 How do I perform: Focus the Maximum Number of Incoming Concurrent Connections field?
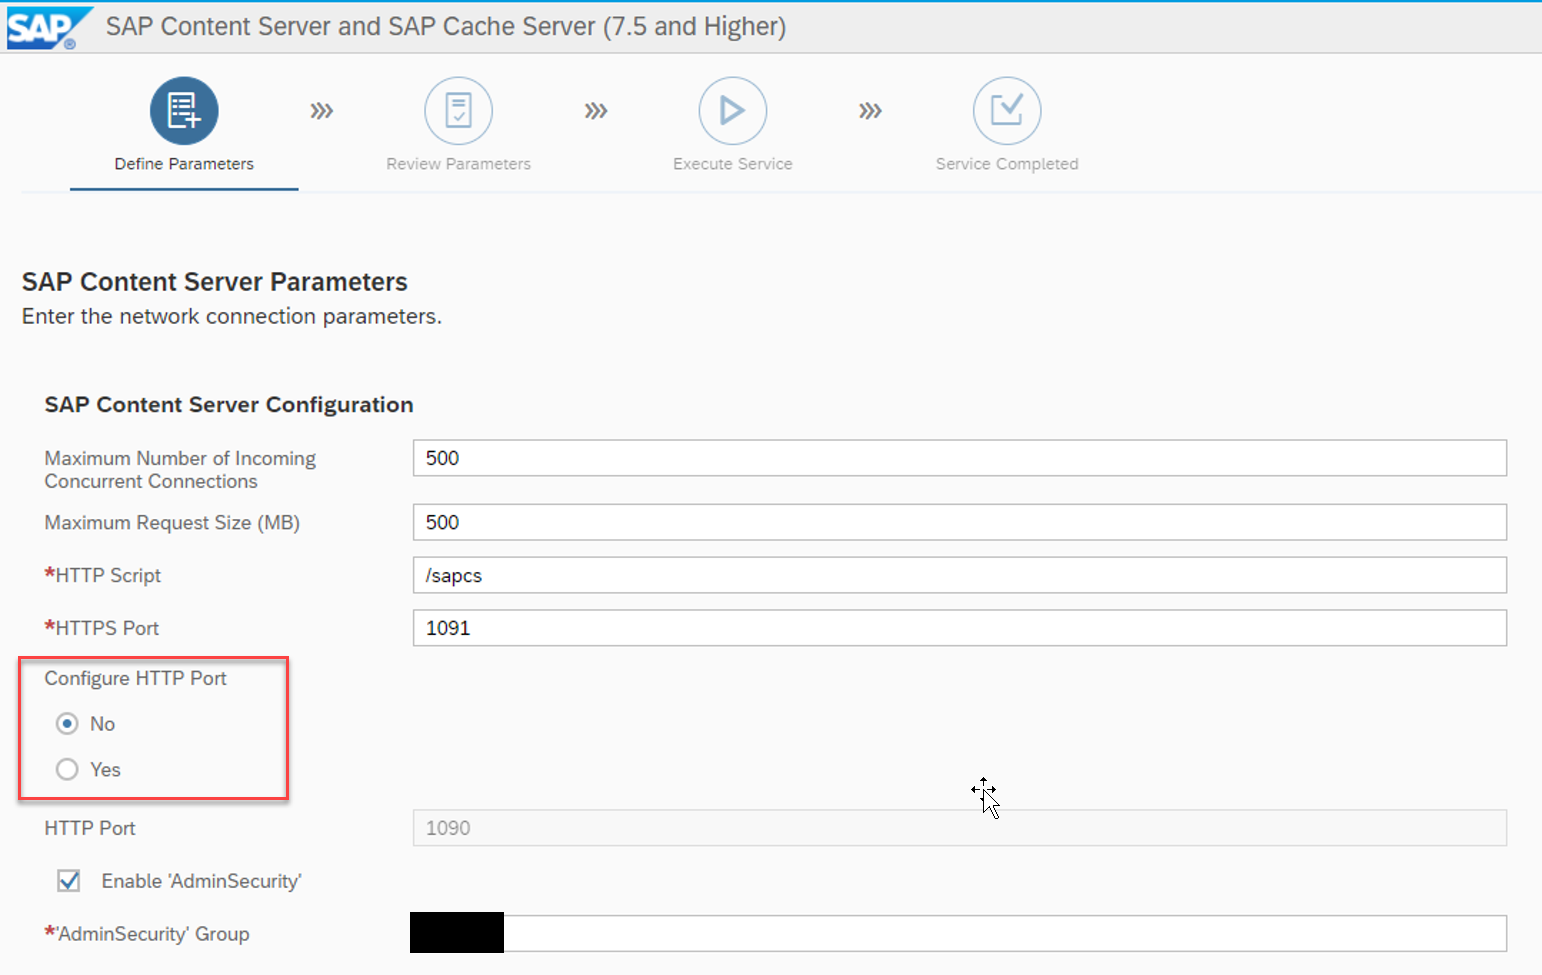959,458
